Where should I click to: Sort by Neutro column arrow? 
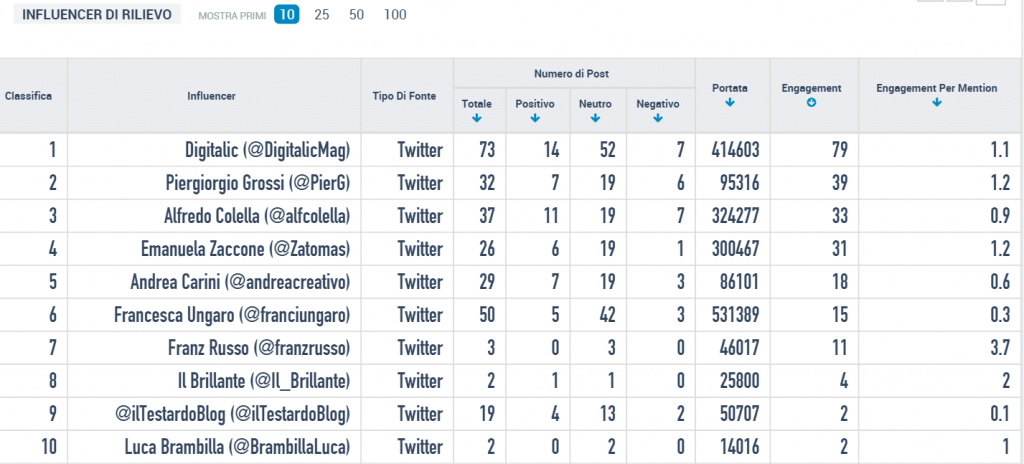pos(595,118)
